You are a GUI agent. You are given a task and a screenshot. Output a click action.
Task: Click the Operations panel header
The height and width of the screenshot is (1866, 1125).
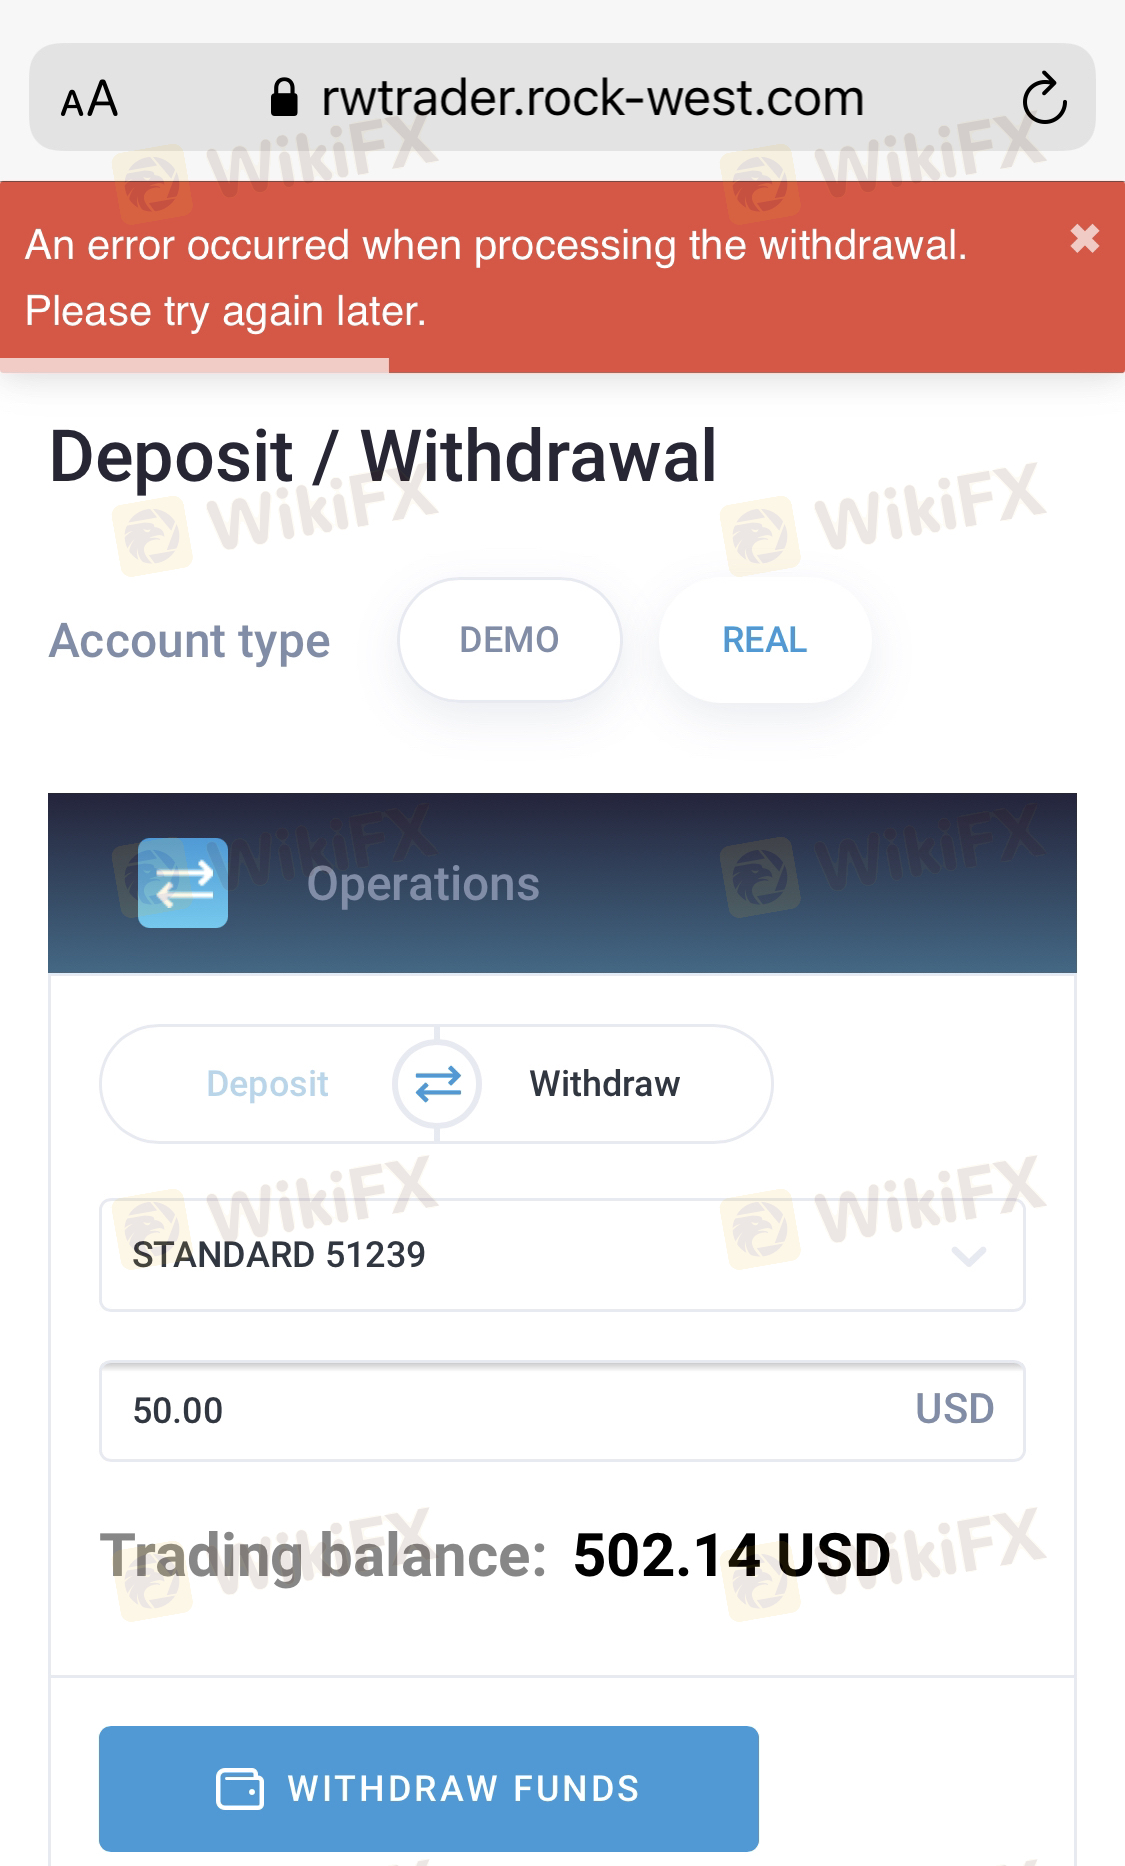coord(562,883)
